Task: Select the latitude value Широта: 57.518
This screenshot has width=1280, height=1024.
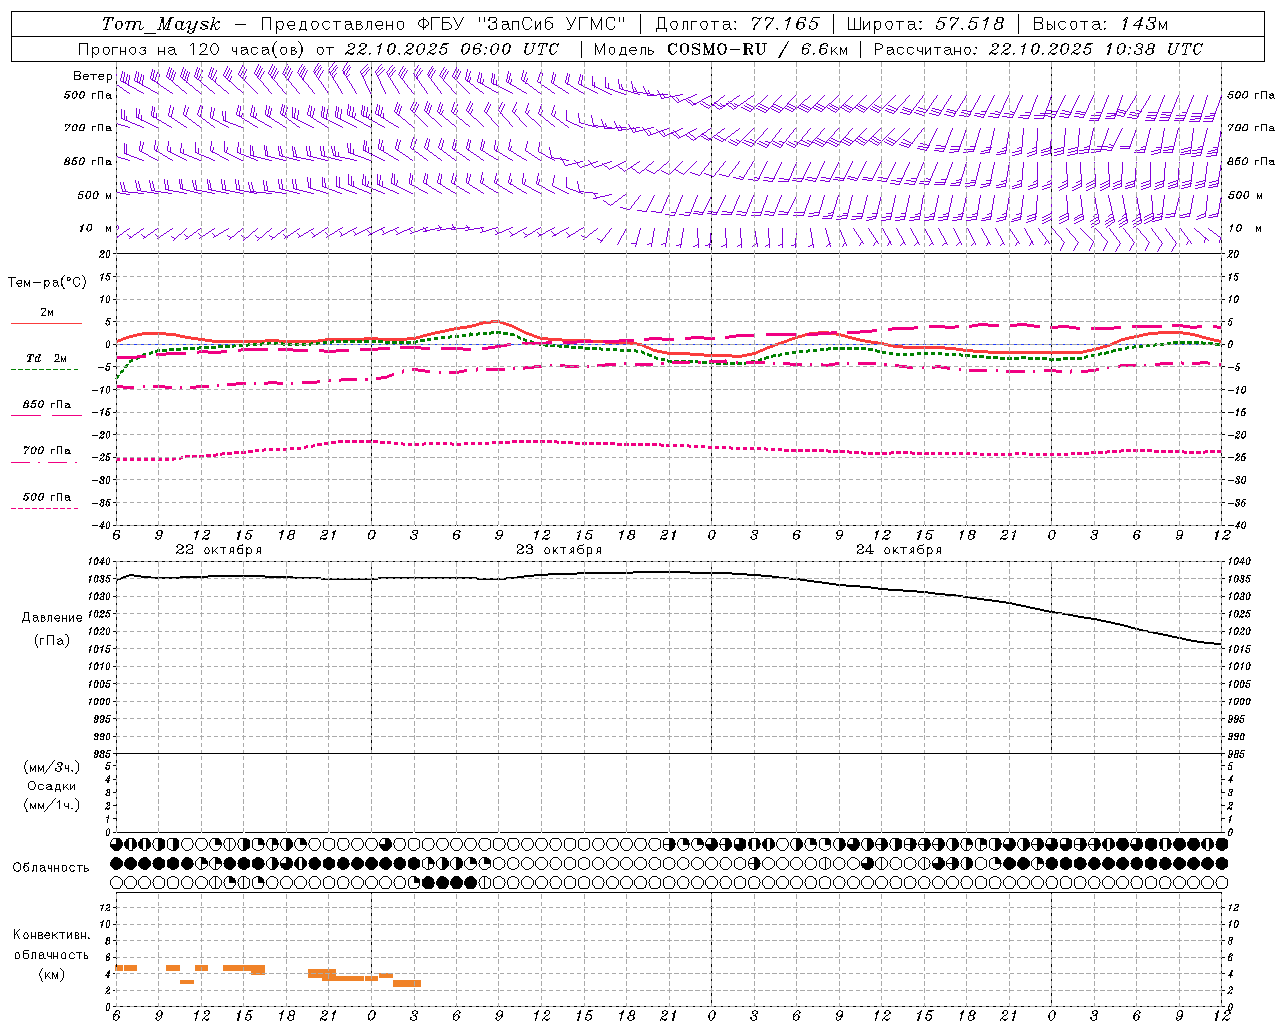Action: pos(925,24)
